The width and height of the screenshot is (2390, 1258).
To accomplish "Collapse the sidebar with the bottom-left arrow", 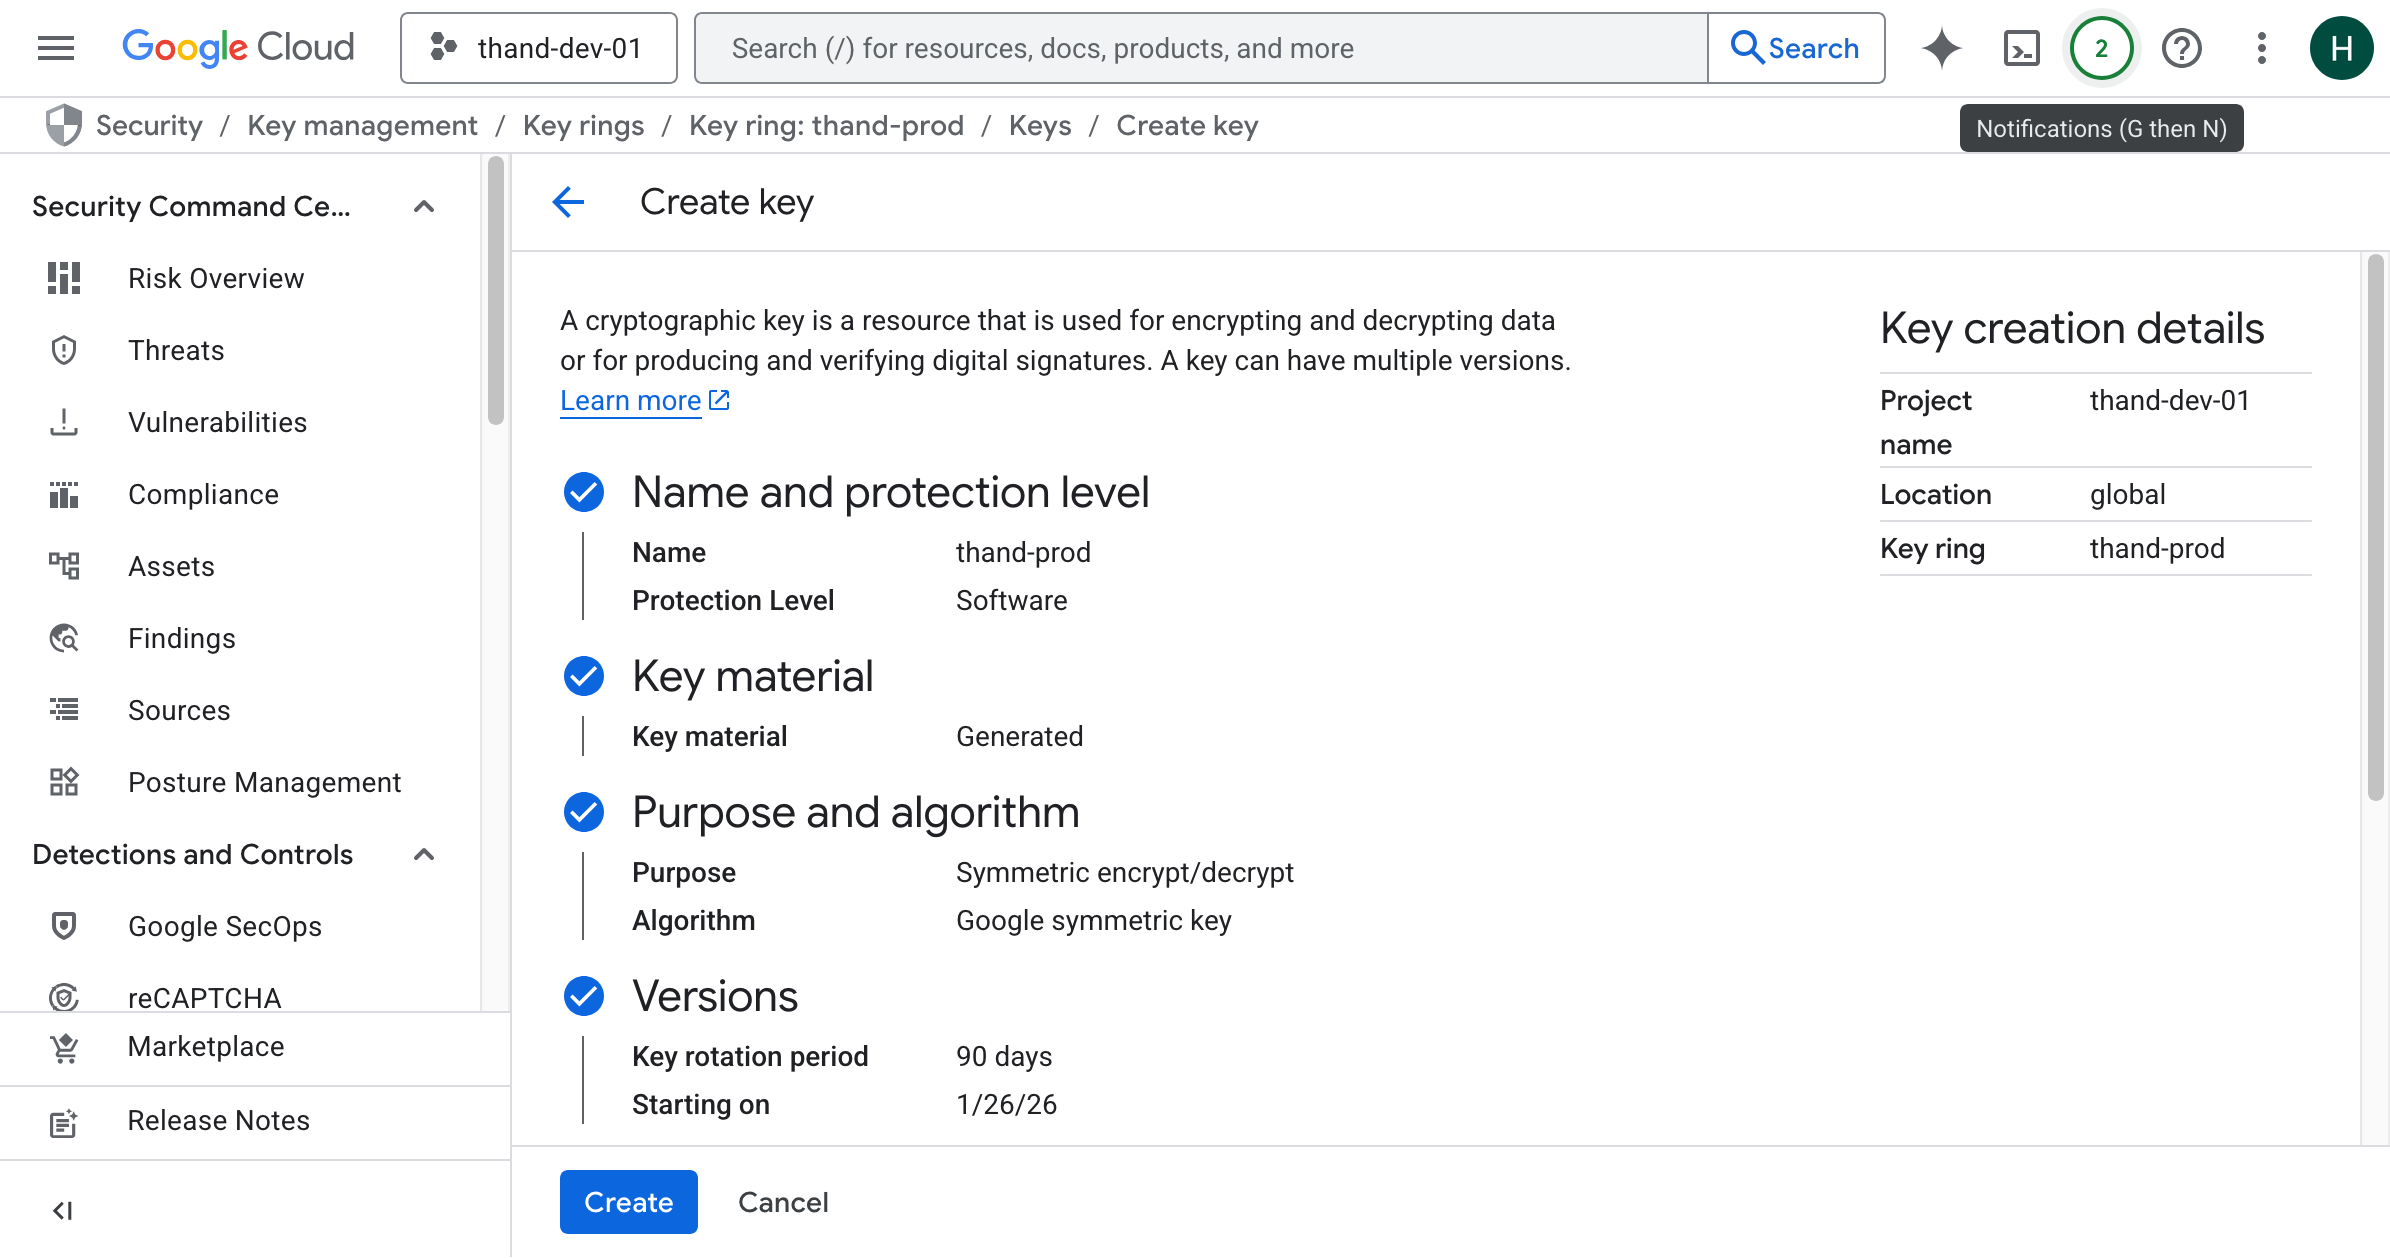I will [x=63, y=1211].
